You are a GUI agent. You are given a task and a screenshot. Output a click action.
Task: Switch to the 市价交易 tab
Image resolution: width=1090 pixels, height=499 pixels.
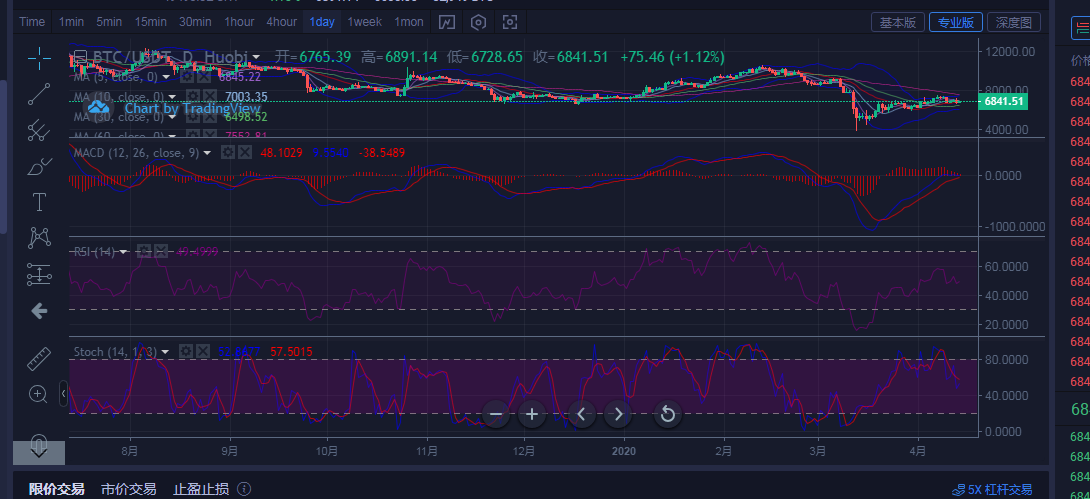pos(128,489)
